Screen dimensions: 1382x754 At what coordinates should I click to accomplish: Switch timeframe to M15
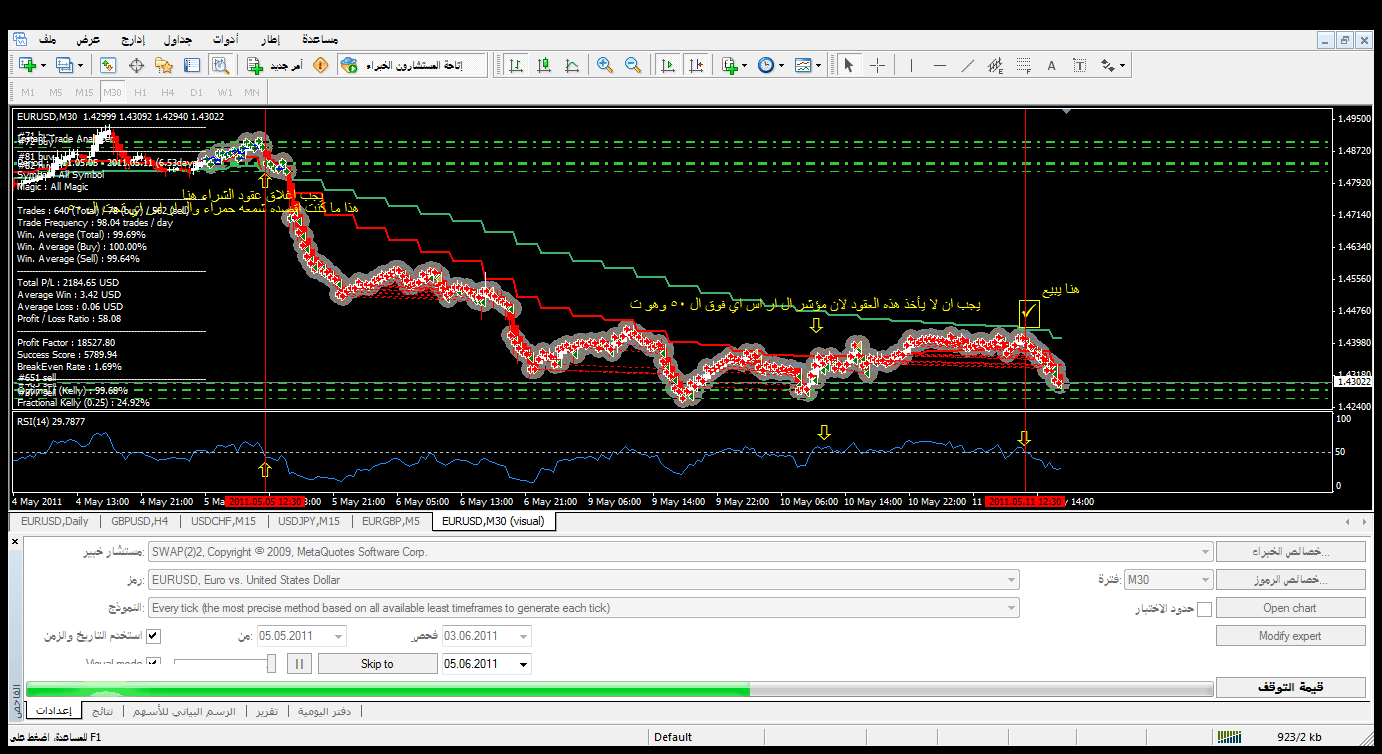point(84,92)
